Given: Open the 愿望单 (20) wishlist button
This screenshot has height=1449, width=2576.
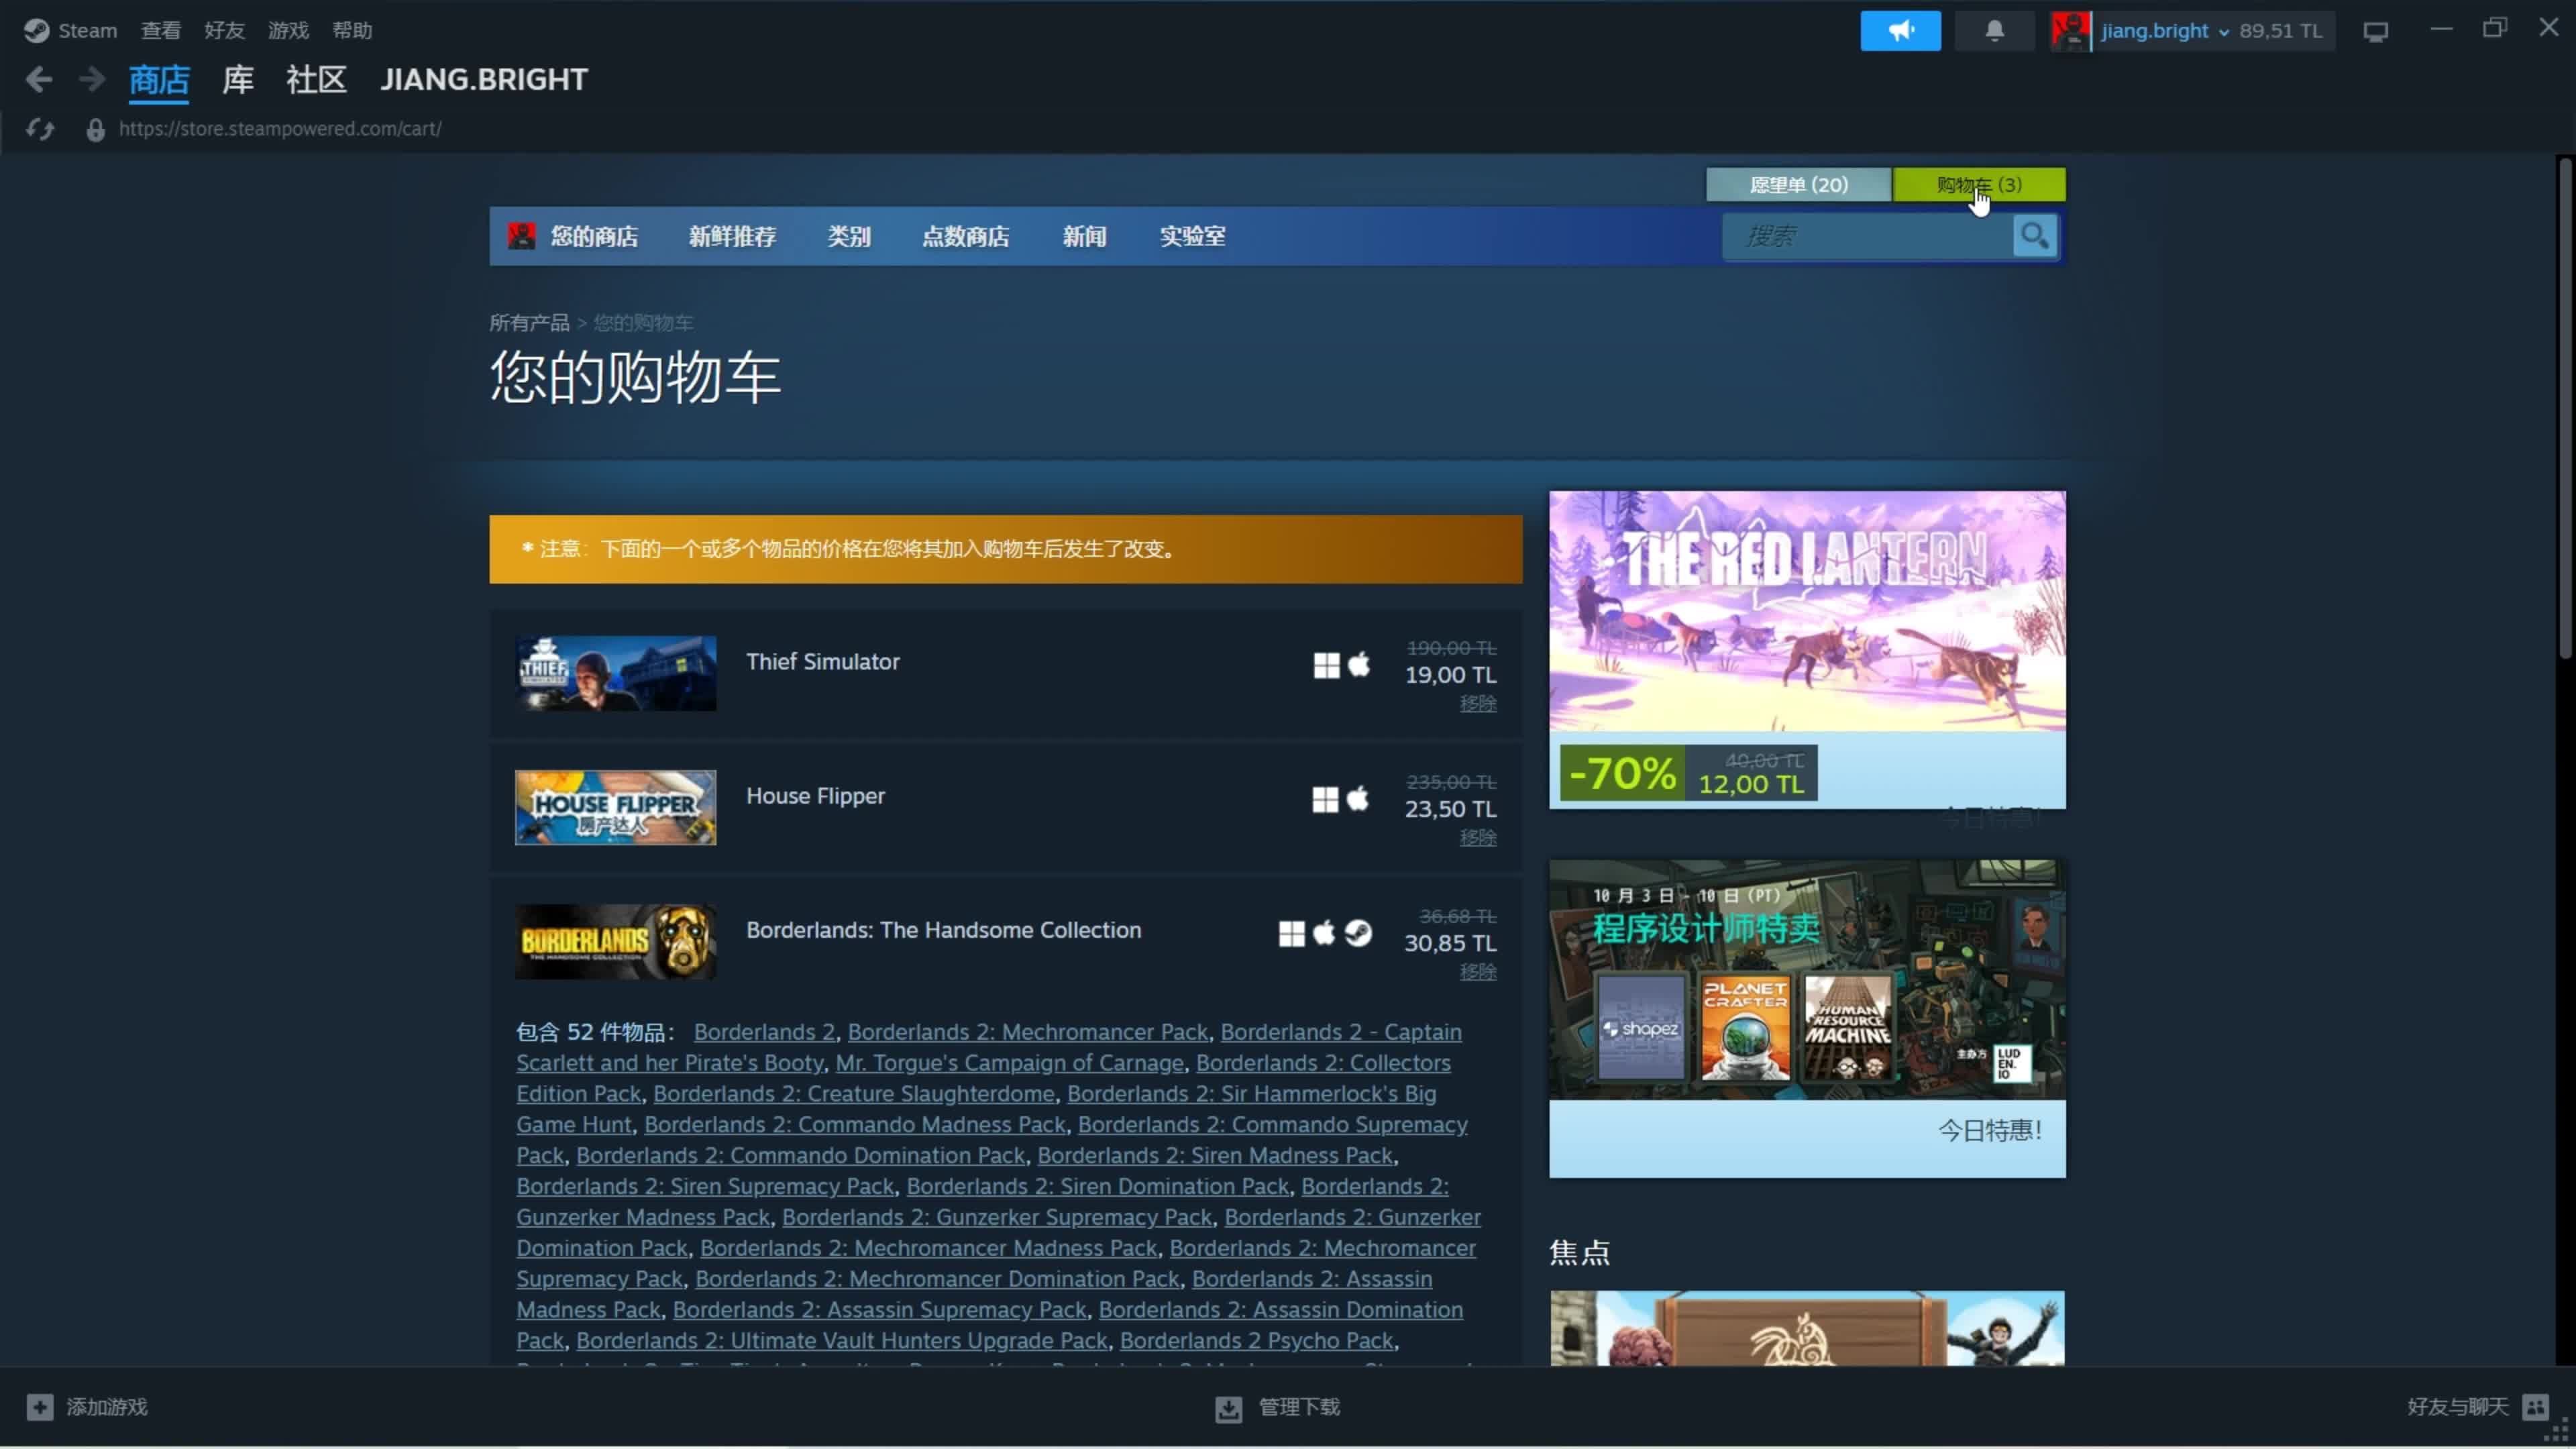Looking at the screenshot, I should click(1798, 185).
